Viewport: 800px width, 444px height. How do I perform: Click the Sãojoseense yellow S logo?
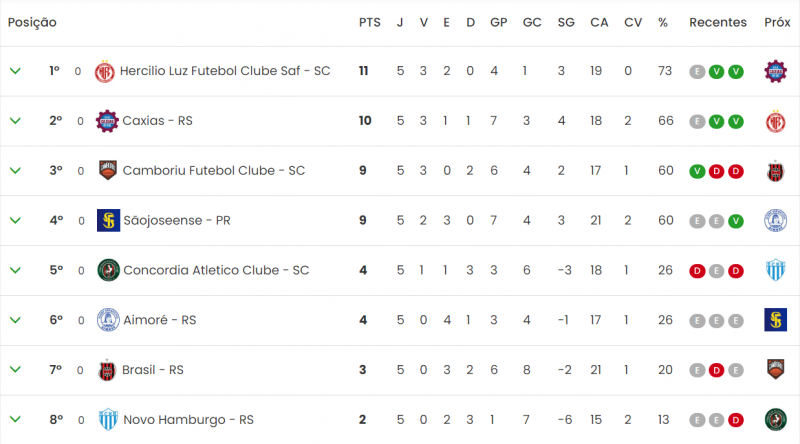pyautogui.click(x=108, y=220)
